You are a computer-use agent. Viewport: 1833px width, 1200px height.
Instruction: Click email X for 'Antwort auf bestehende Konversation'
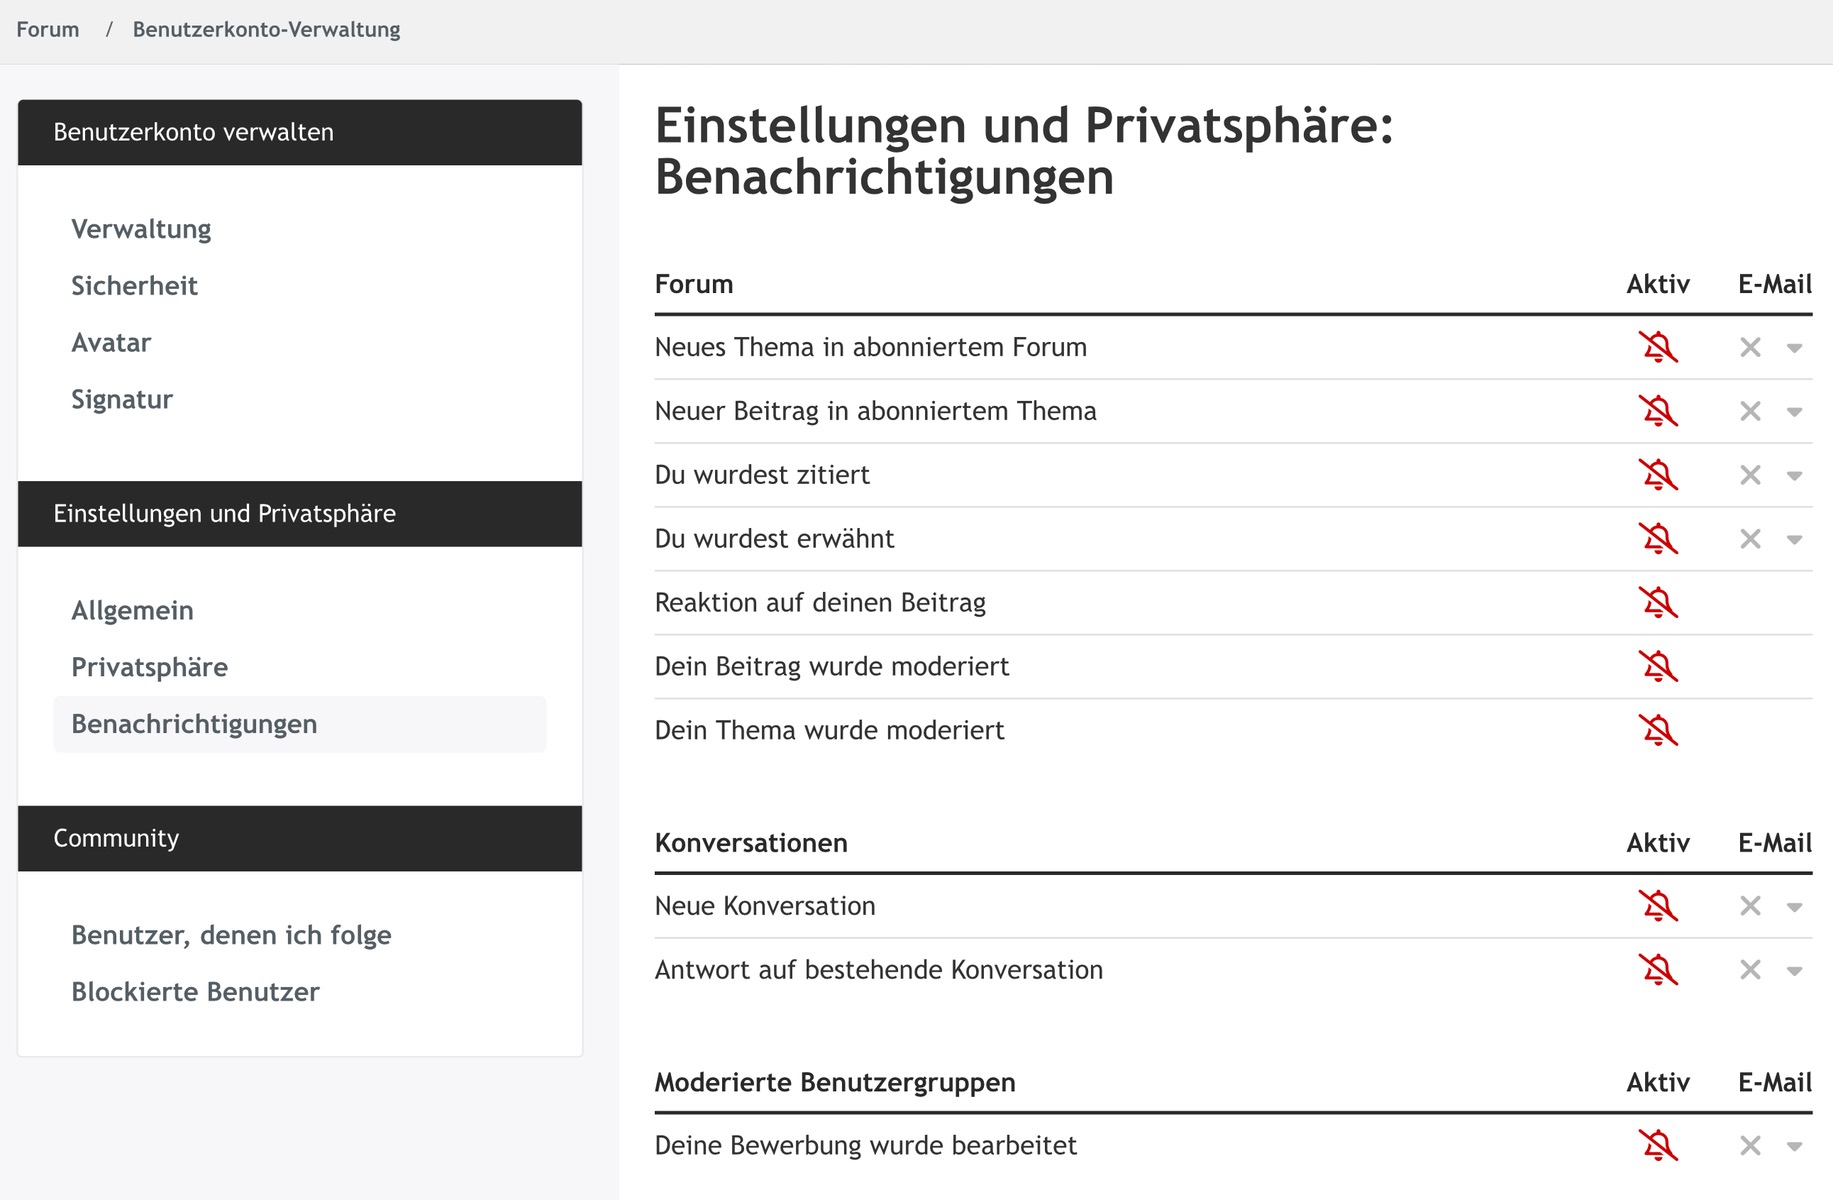coord(1750,970)
